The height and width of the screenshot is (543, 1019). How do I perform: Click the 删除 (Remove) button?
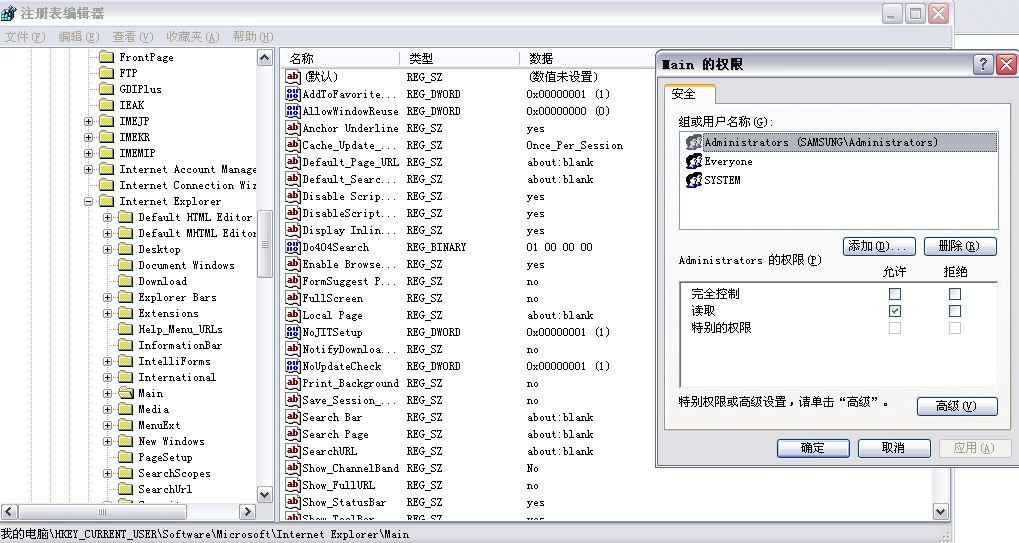(960, 246)
